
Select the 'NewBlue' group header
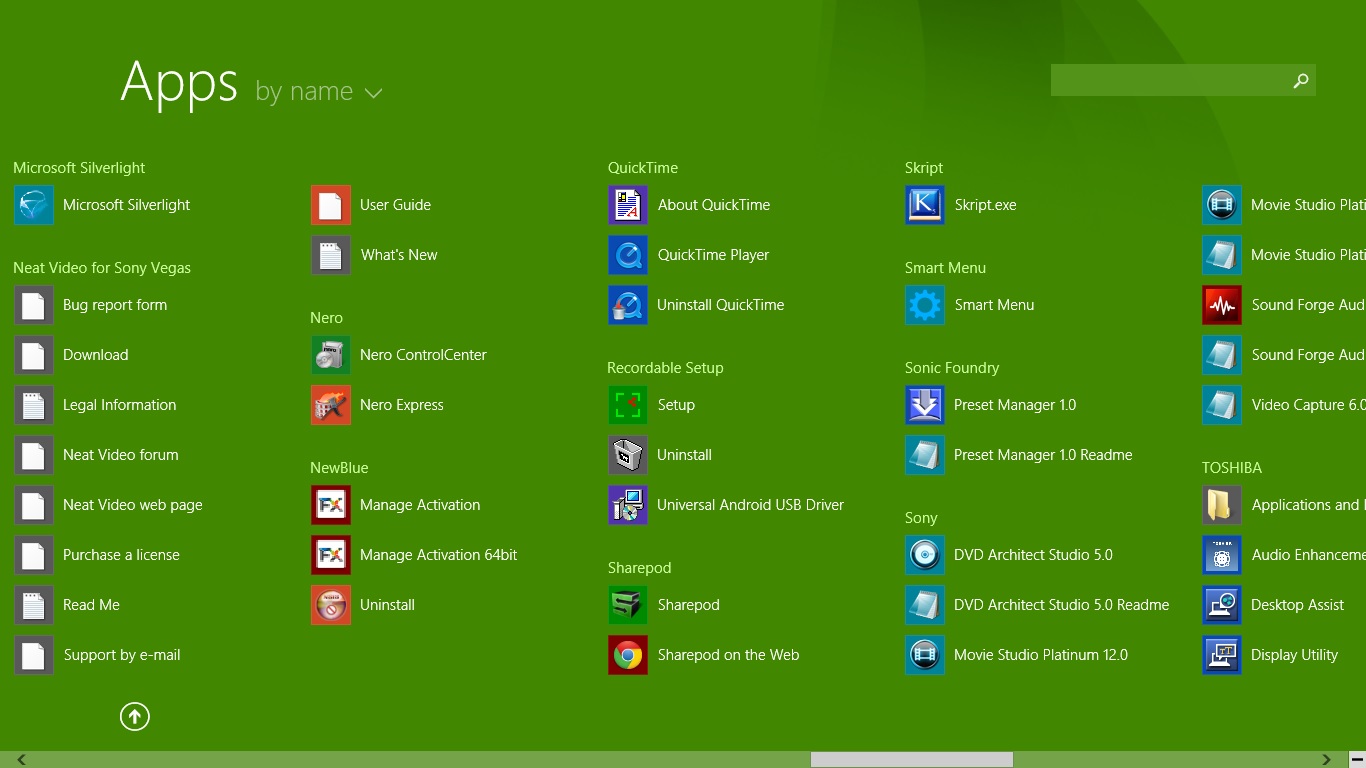[x=339, y=468]
